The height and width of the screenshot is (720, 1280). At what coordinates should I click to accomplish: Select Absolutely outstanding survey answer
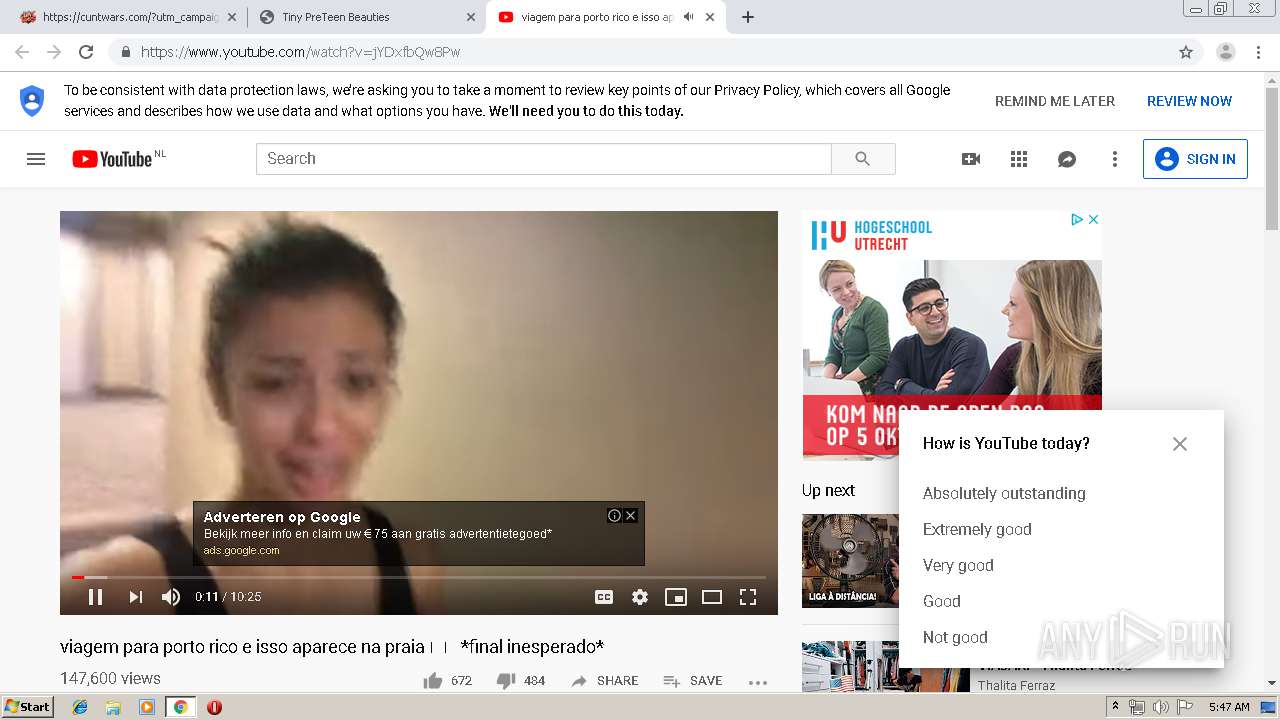click(1004, 493)
